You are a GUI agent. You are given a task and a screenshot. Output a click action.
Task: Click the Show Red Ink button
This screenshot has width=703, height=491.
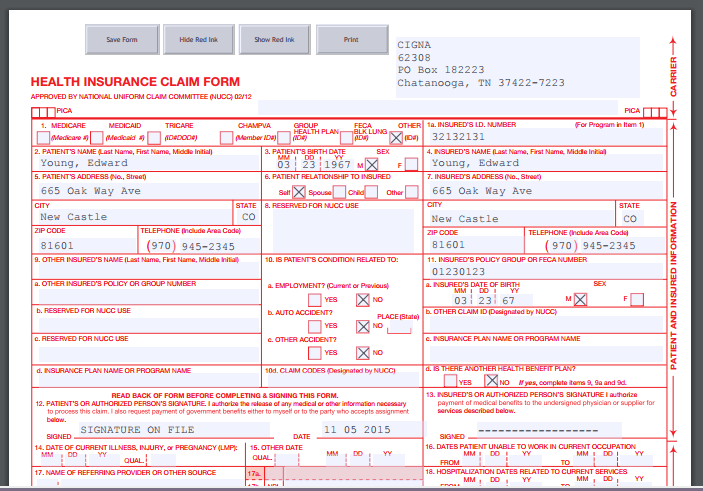(274, 40)
